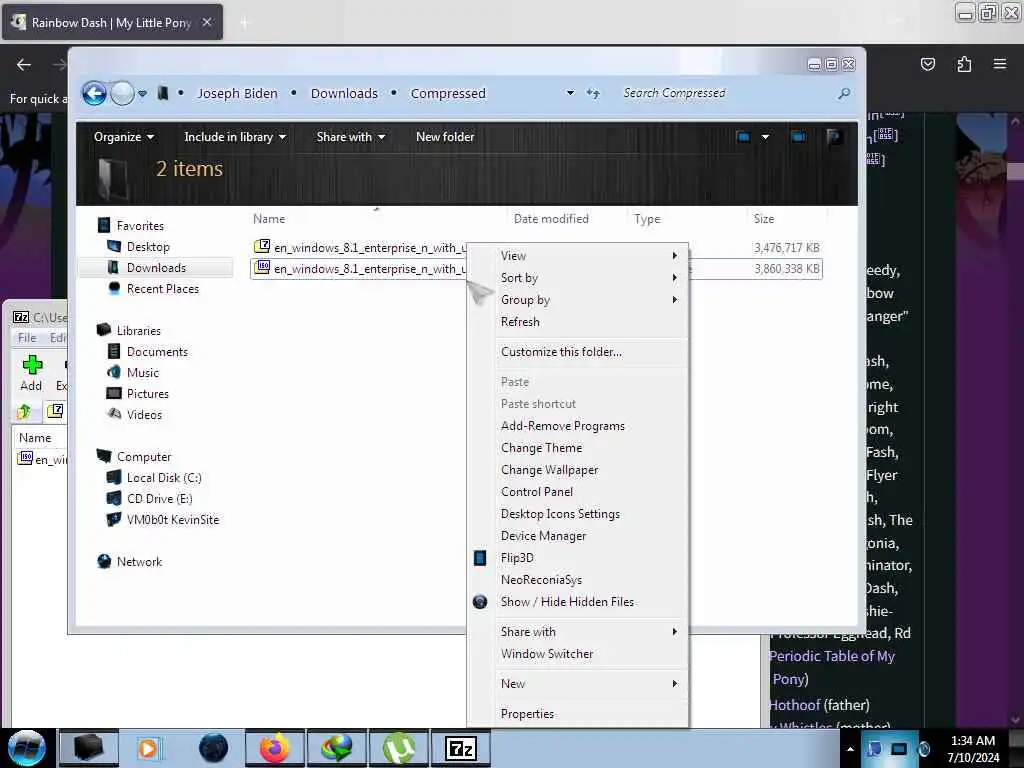Screen dimensions: 1024x768
Task: Click the refresh address bar arrows icon
Action: tap(592, 93)
